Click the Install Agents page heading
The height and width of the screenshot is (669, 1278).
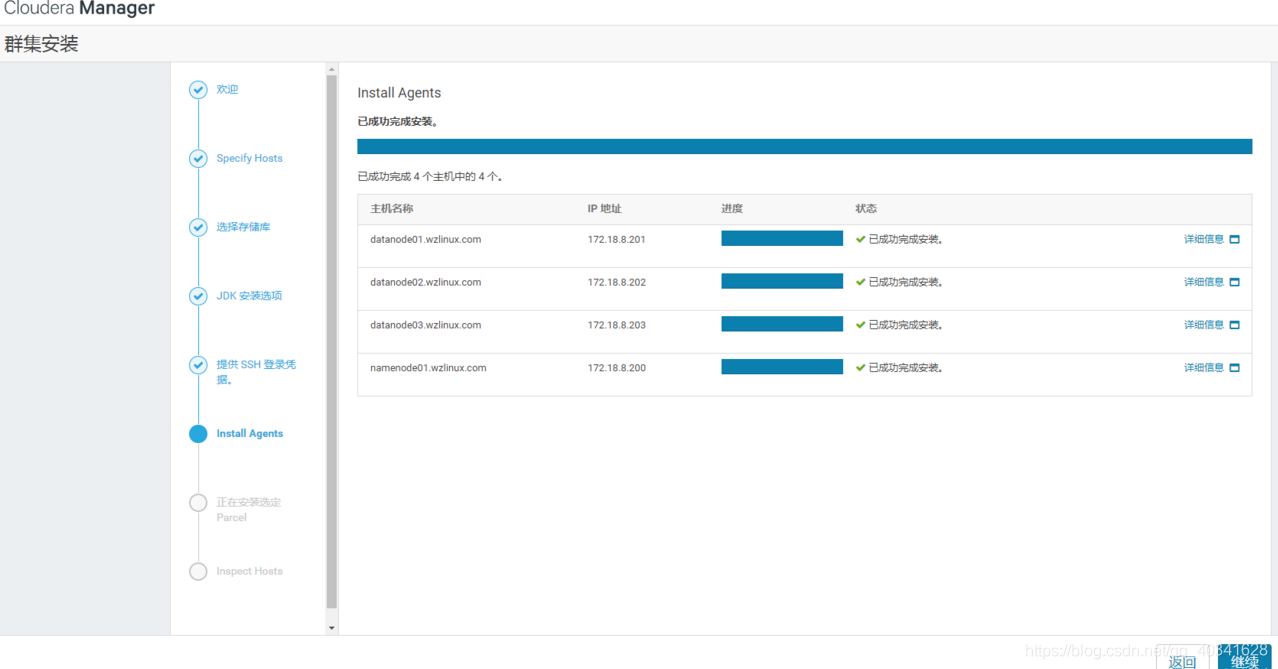(399, 93)
